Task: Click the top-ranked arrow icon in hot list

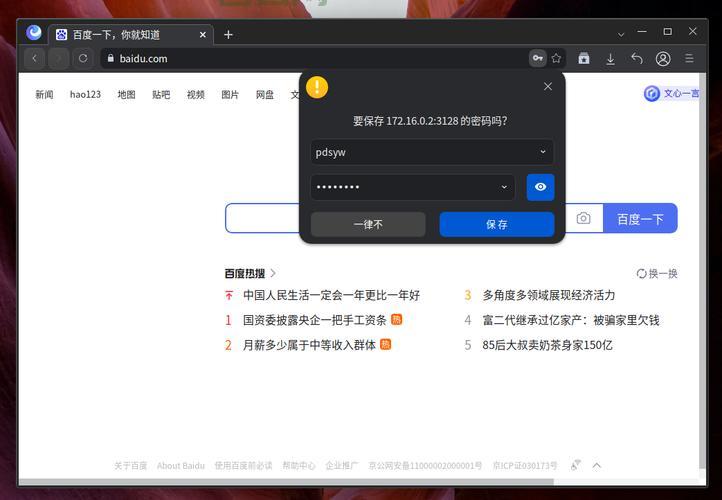Action: pyautogui.click(x=229, y=295)
